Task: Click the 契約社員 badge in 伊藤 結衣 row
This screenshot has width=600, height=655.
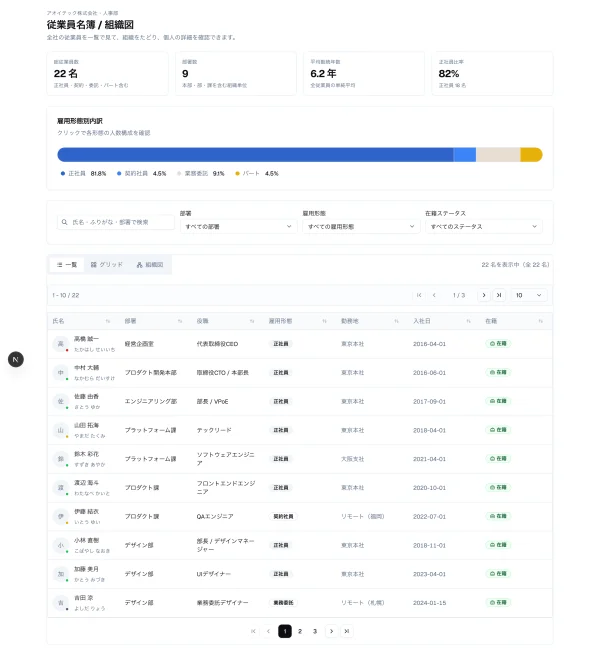Action: click(x=283, y=516)
